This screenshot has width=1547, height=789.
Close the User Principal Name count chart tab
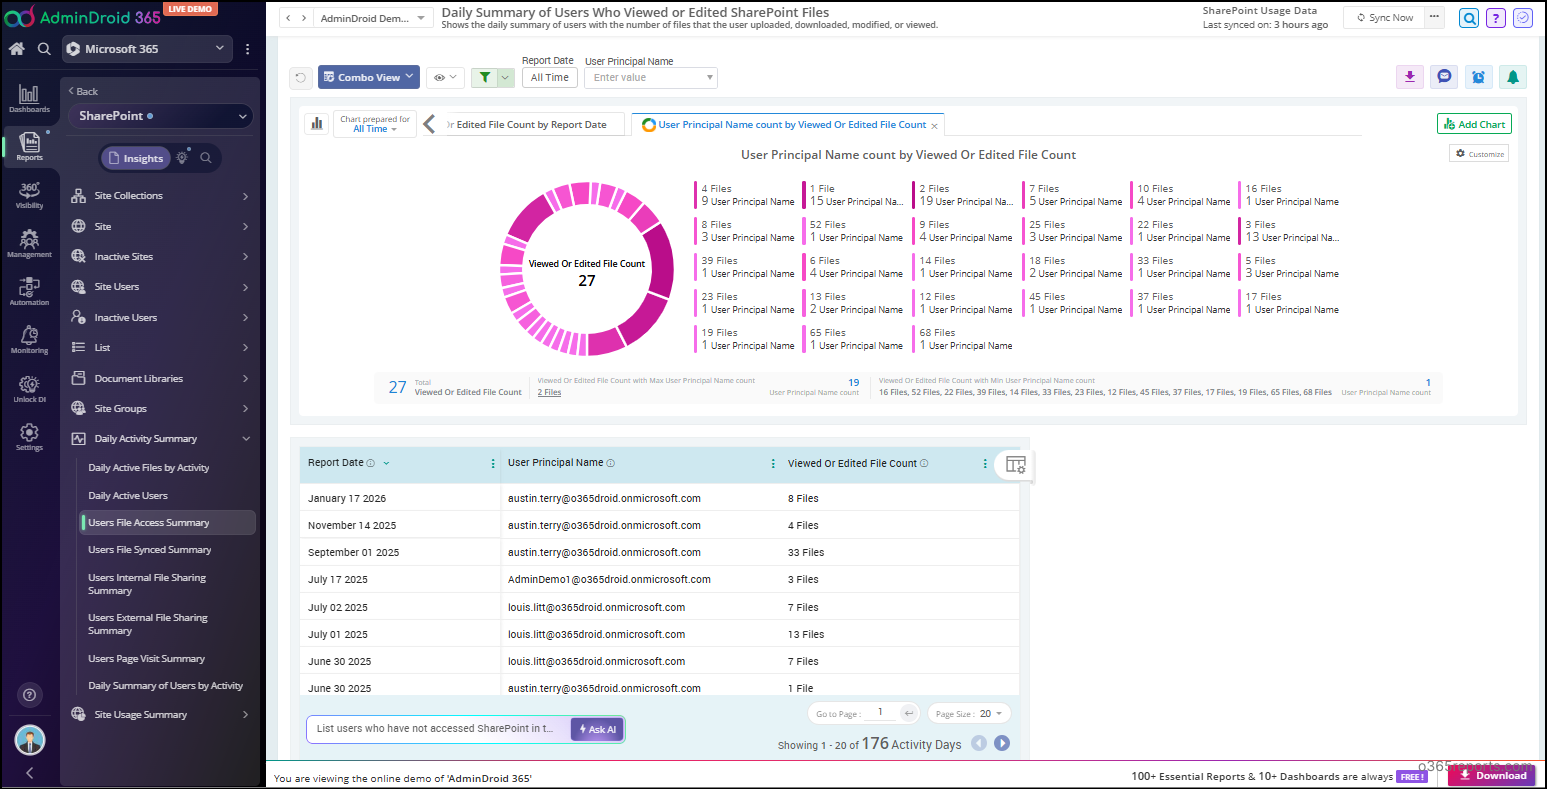click(x=935, y=126)
